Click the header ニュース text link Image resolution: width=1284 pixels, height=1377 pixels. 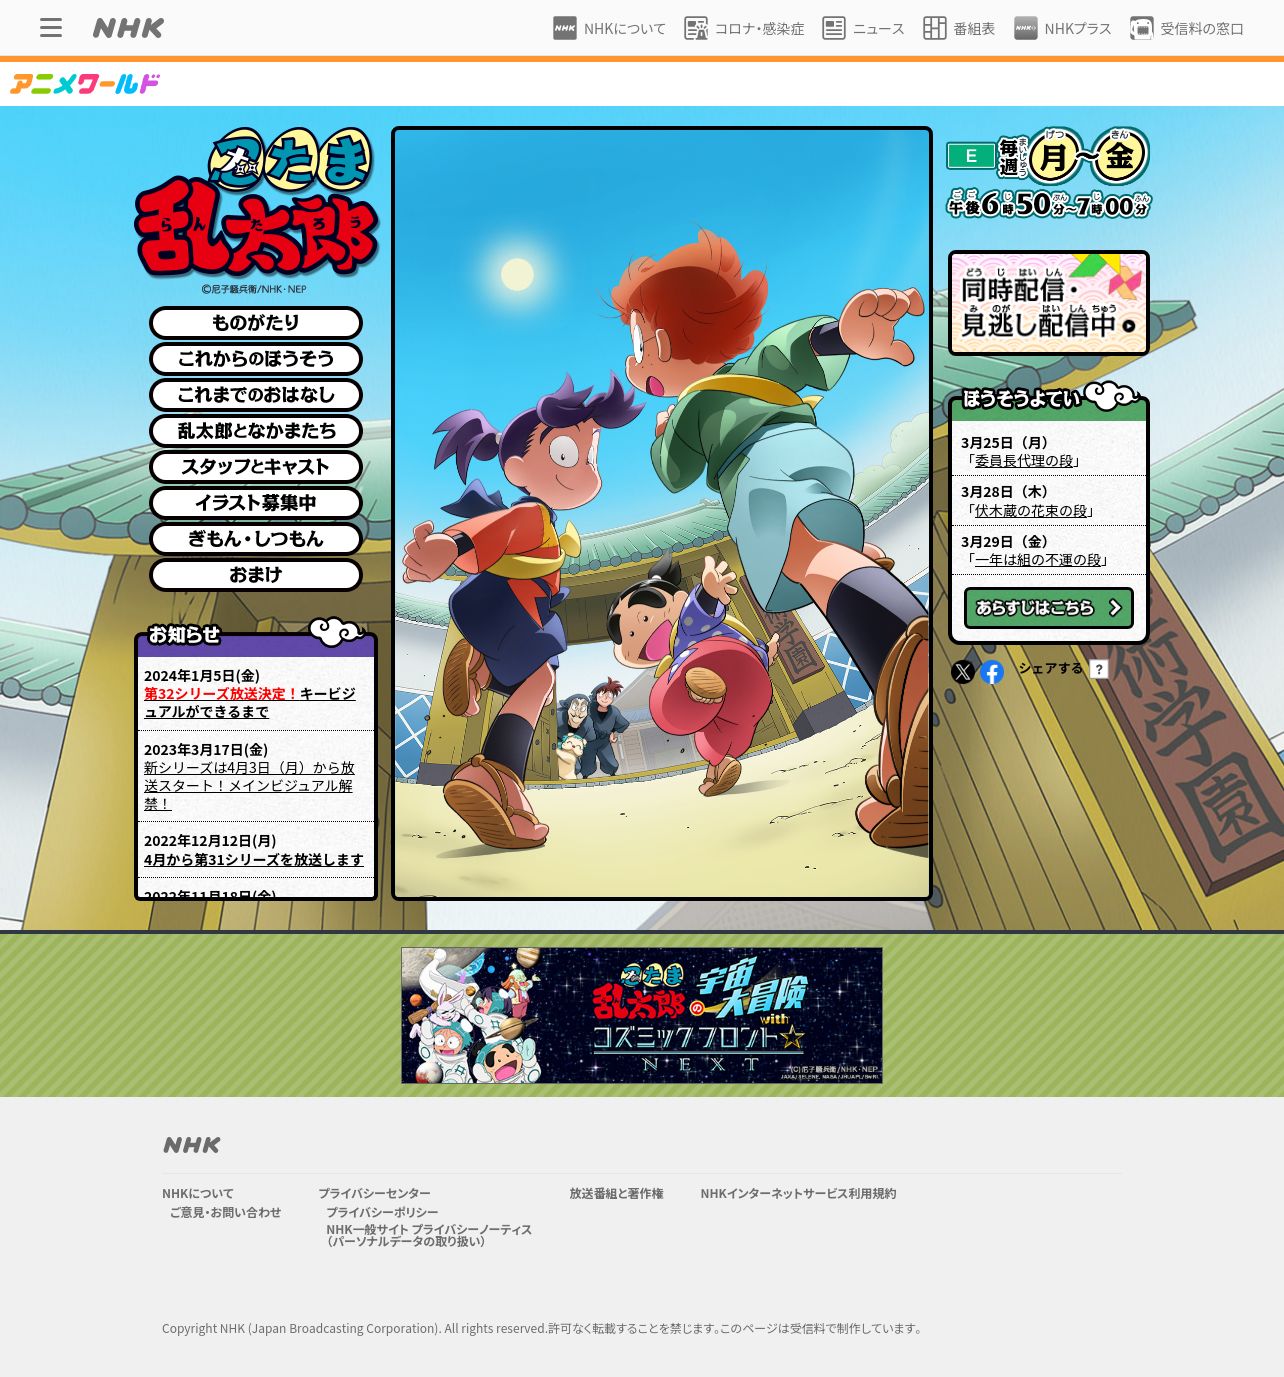tap(879, 29)
